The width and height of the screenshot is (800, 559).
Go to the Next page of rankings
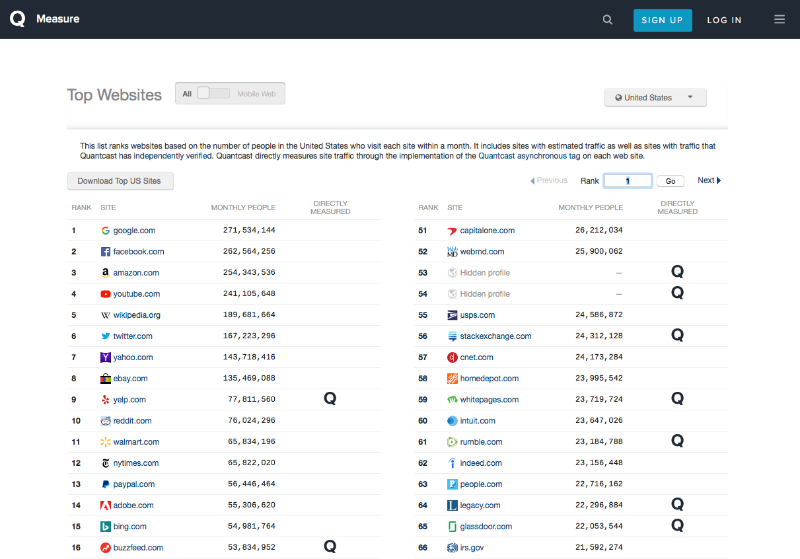point(709,181)
